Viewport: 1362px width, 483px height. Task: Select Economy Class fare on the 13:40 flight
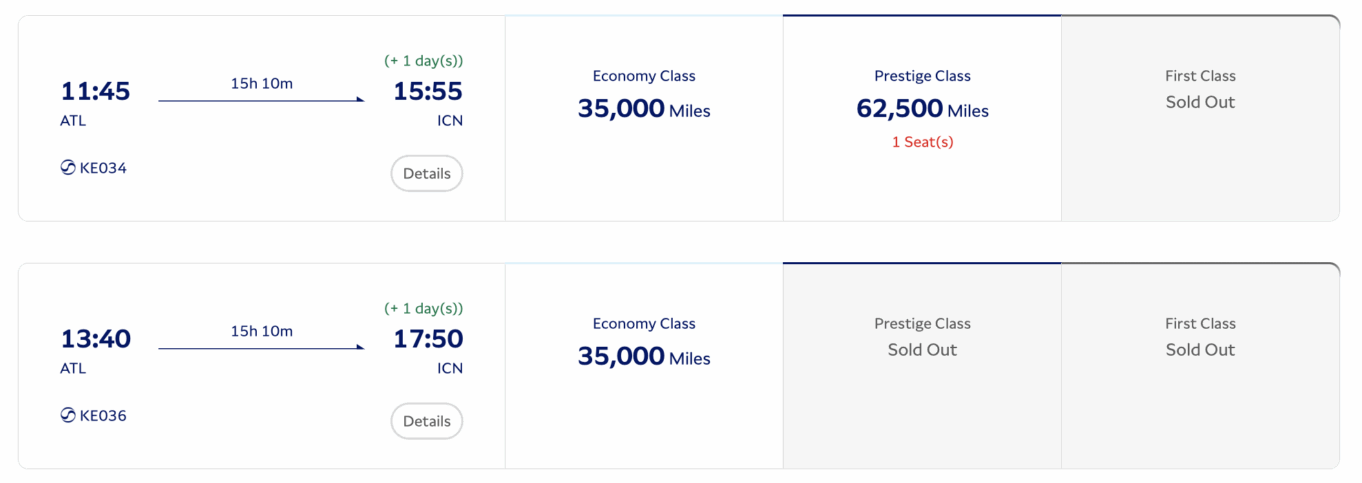click(x=643, y=344)
